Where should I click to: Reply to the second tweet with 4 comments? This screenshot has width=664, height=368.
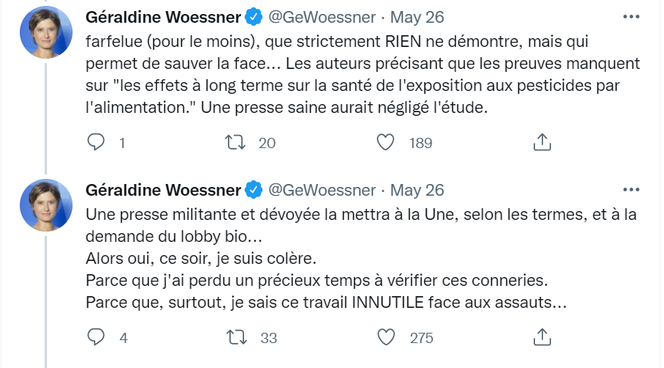[x=96, y=337]
